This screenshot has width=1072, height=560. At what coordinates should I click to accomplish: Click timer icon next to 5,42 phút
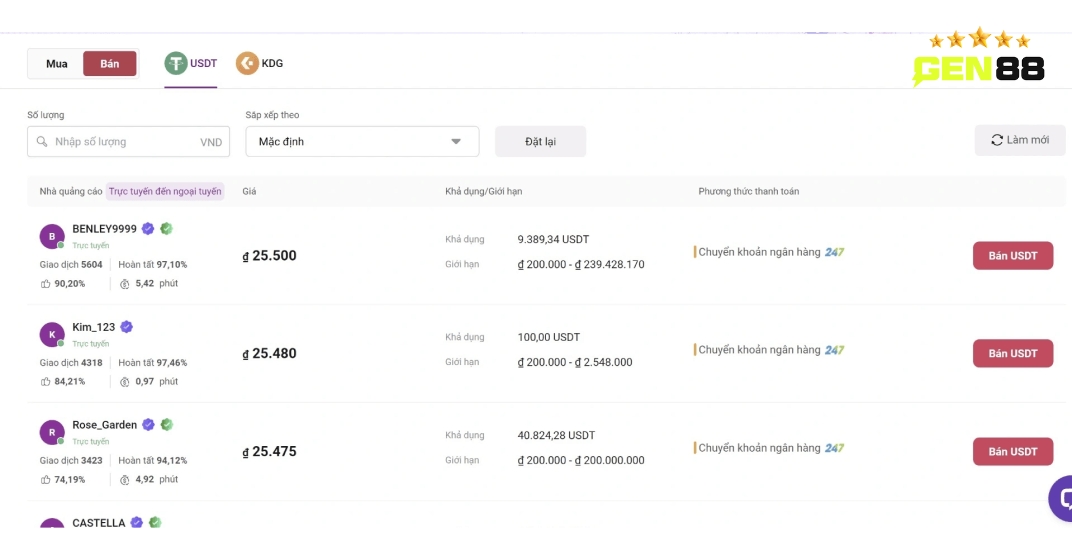pos(124,284)
